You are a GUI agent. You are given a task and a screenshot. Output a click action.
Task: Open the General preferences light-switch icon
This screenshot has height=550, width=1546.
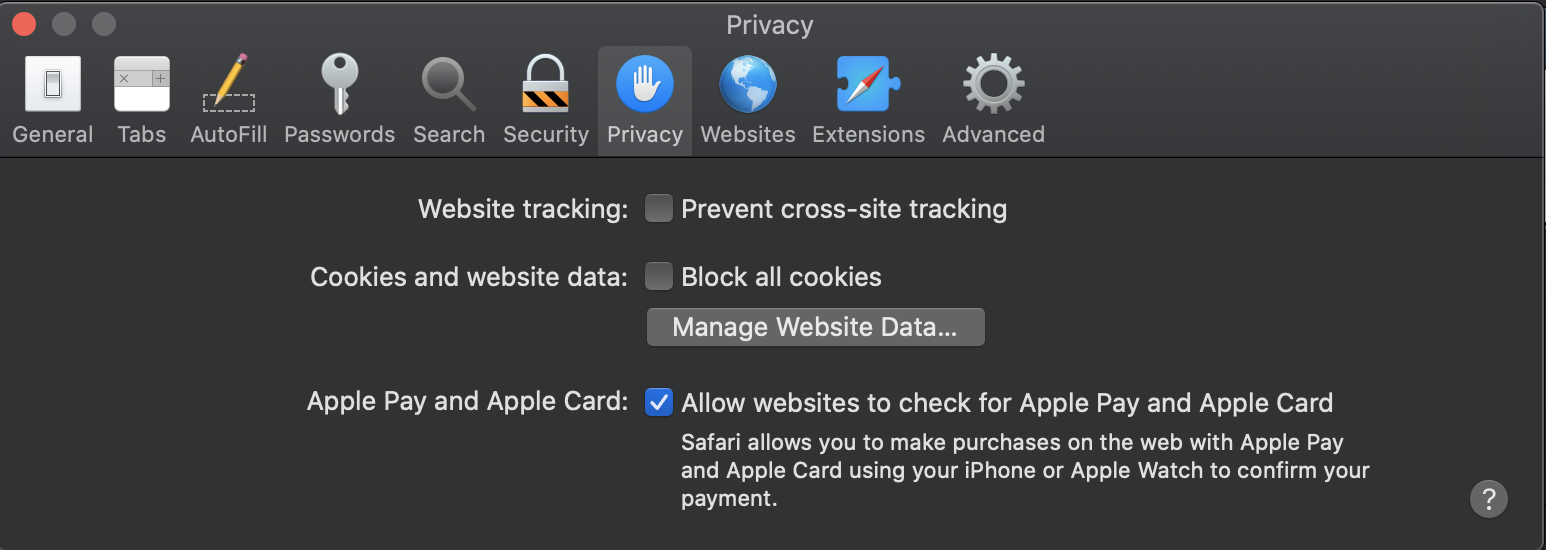pos(53,85)
